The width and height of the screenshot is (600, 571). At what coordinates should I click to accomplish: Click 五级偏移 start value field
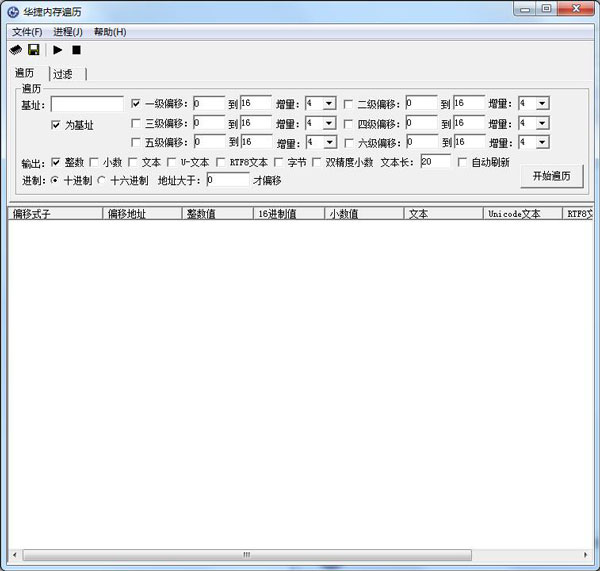[210, 142]
